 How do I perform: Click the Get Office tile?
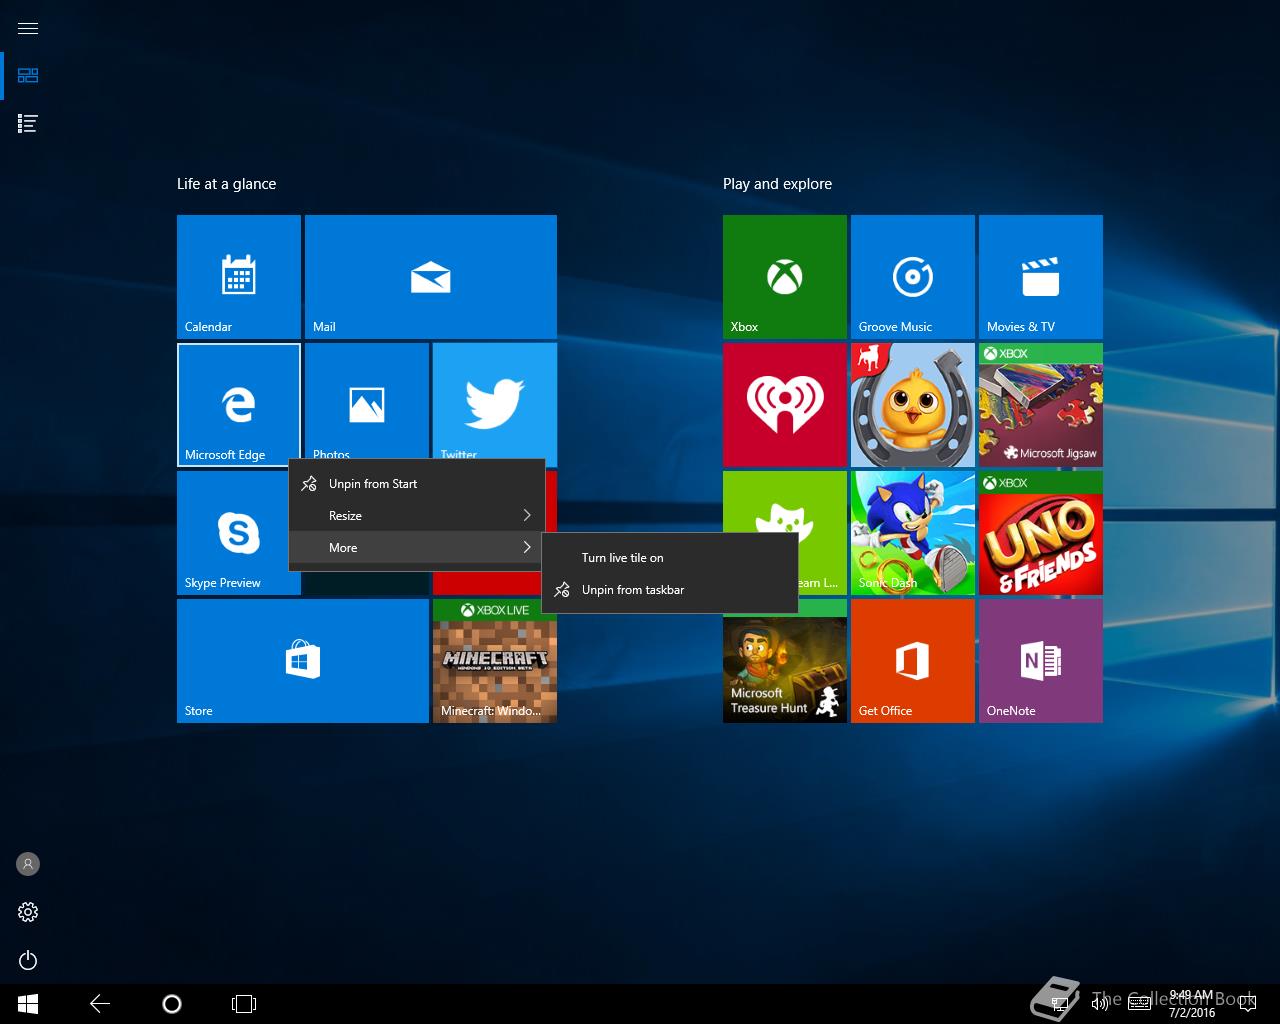912,661
